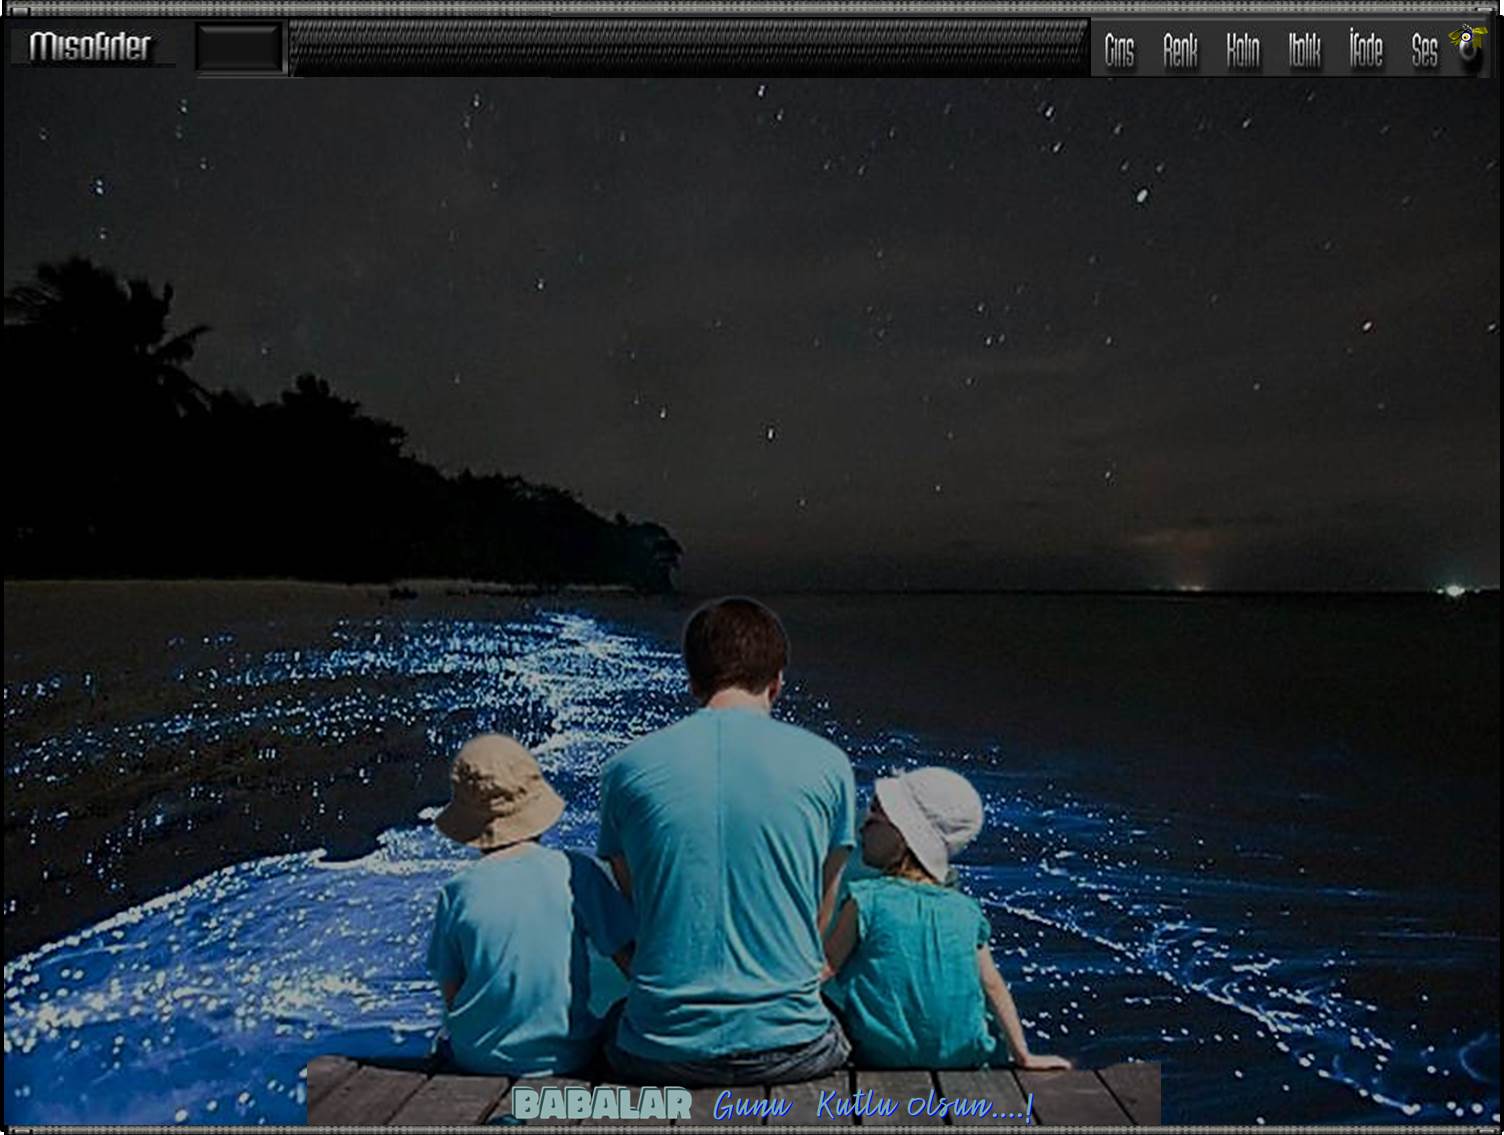Viewport: 1504px width, 1135px height.
Task: Click the dark square box beside Misafir
Action: [x=238, y=48]
